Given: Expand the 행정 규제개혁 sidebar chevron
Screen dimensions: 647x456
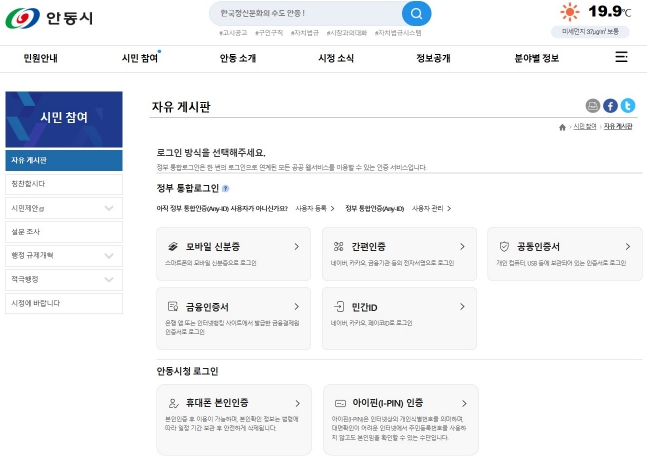Looking at the screenshot, I should tap(109, 255).
